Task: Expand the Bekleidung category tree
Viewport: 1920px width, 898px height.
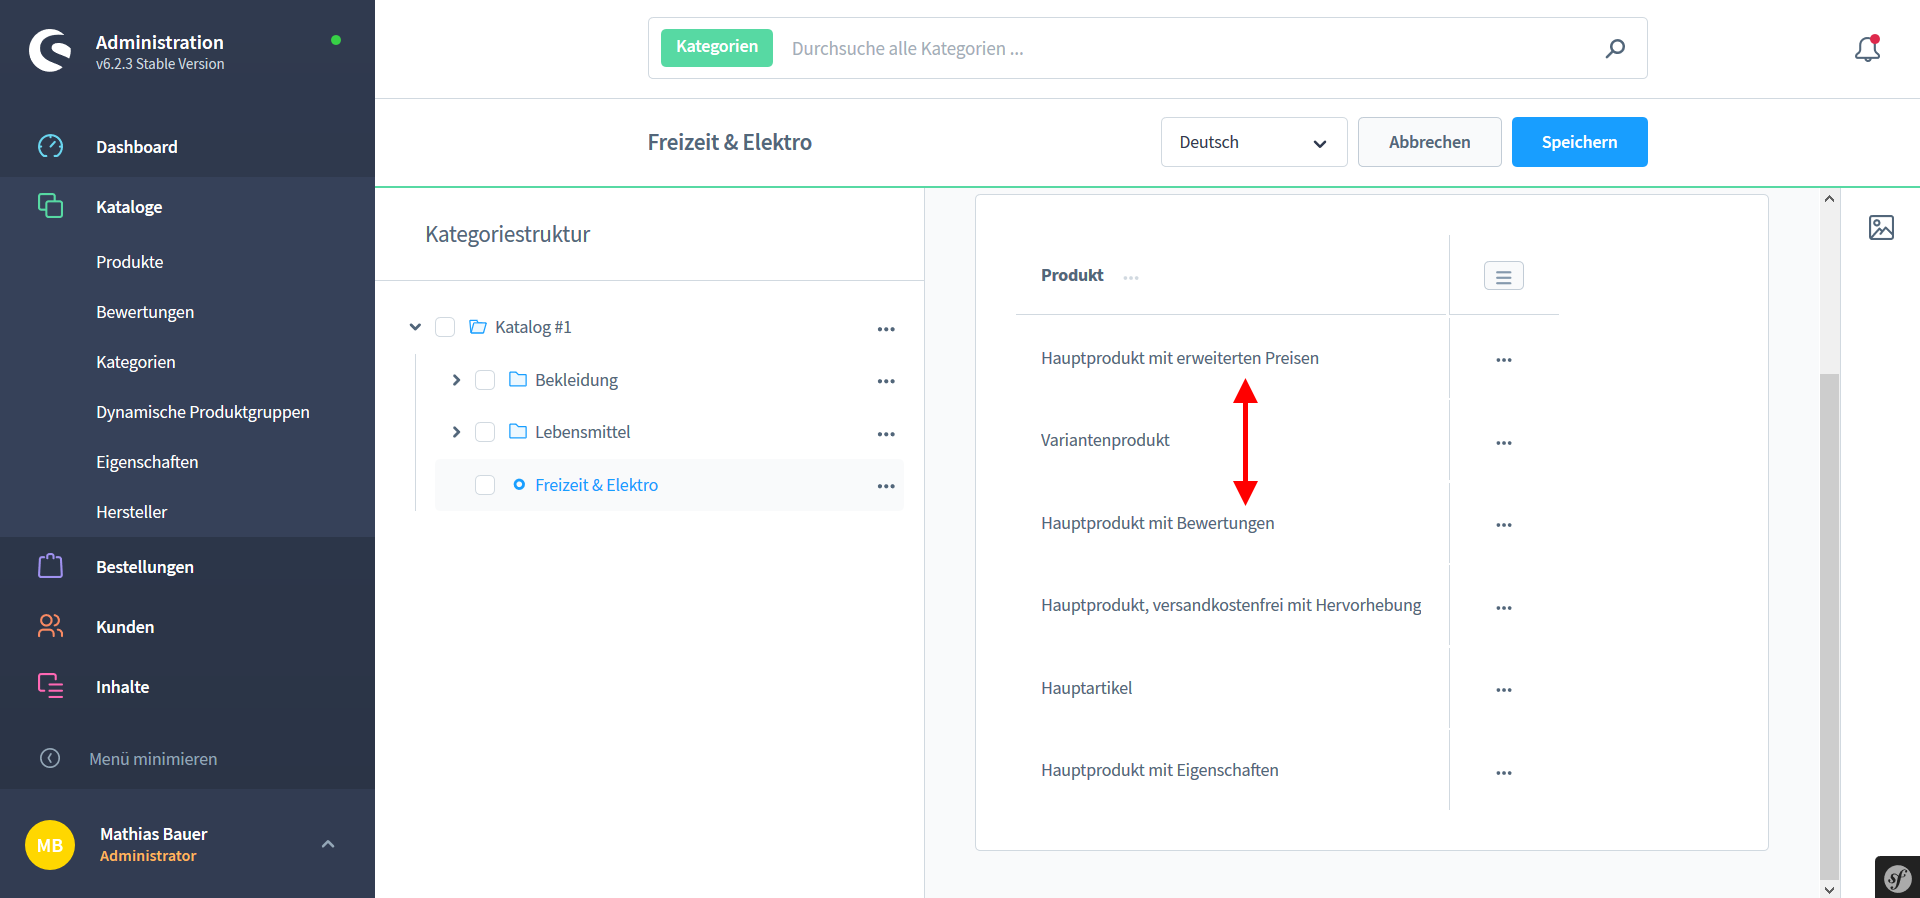Action: (456, 380)
